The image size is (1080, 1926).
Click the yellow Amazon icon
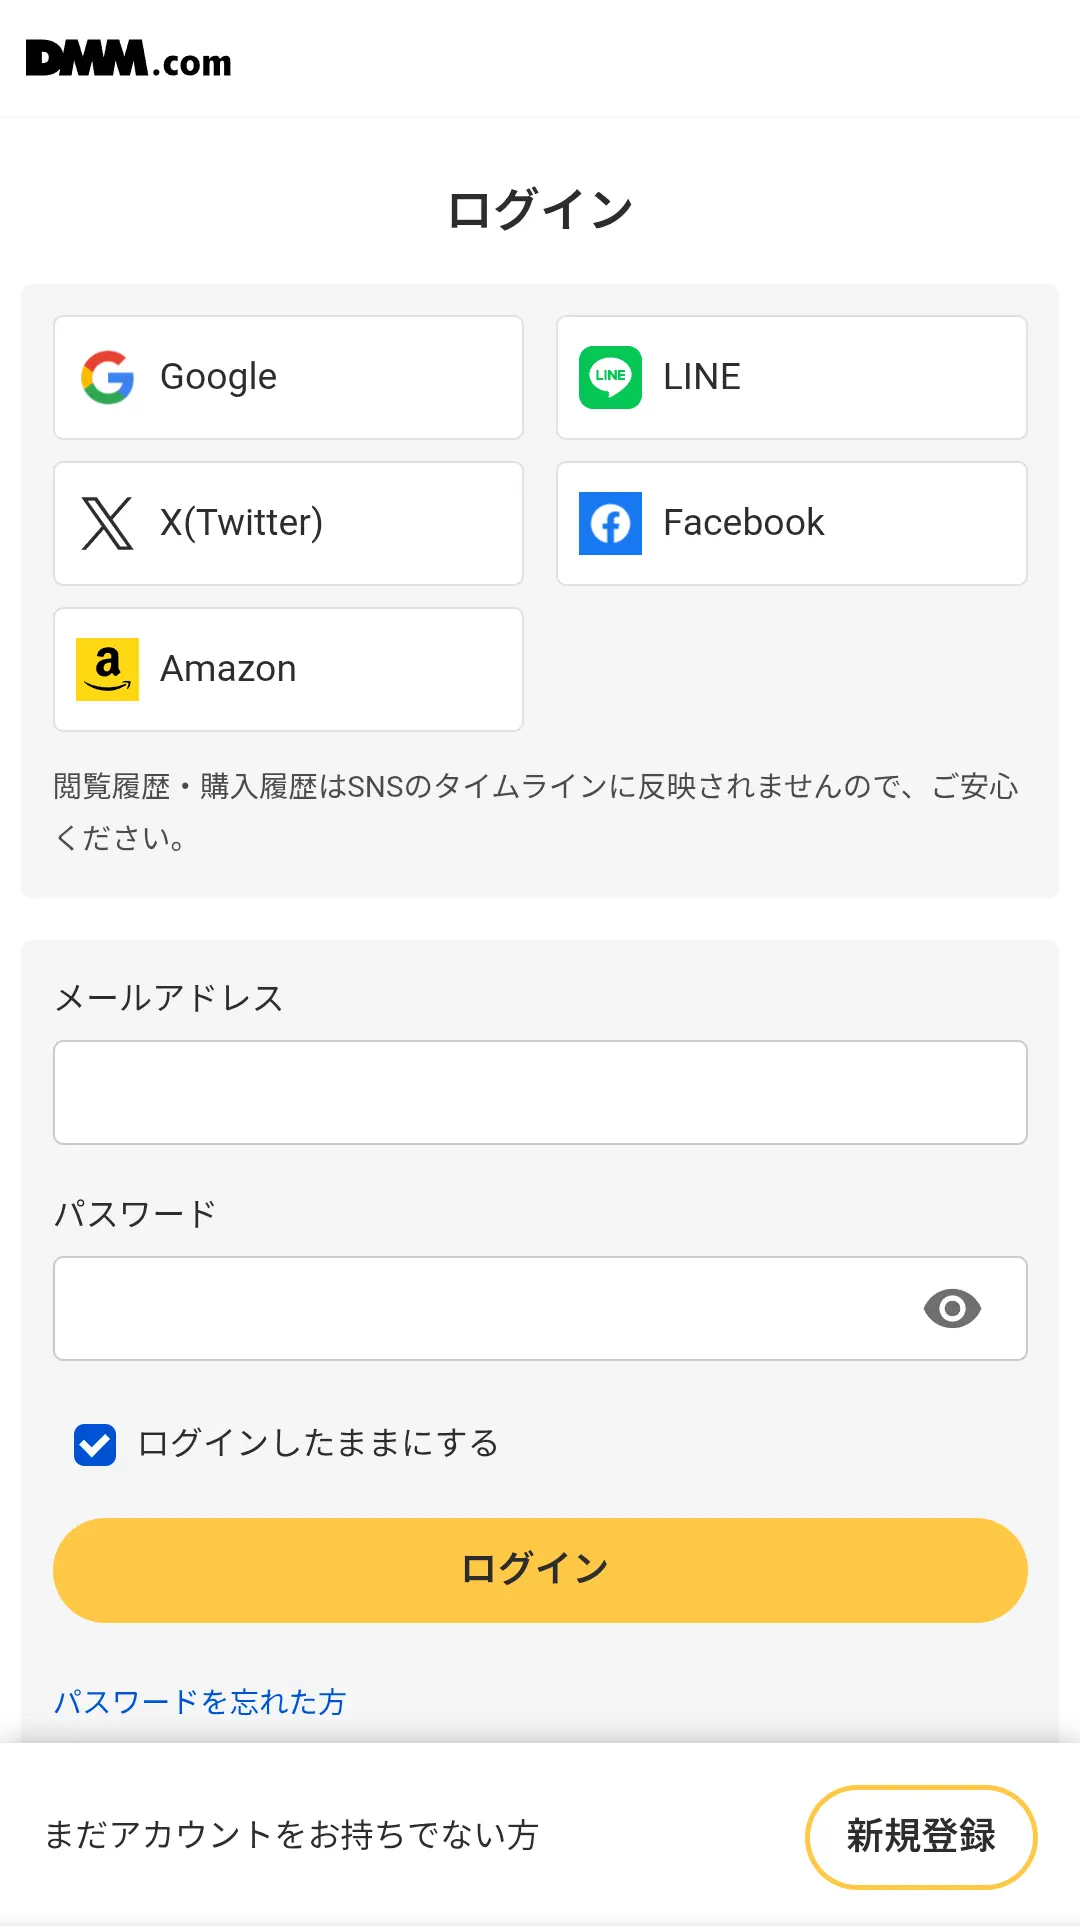click(x=107, y=669)
